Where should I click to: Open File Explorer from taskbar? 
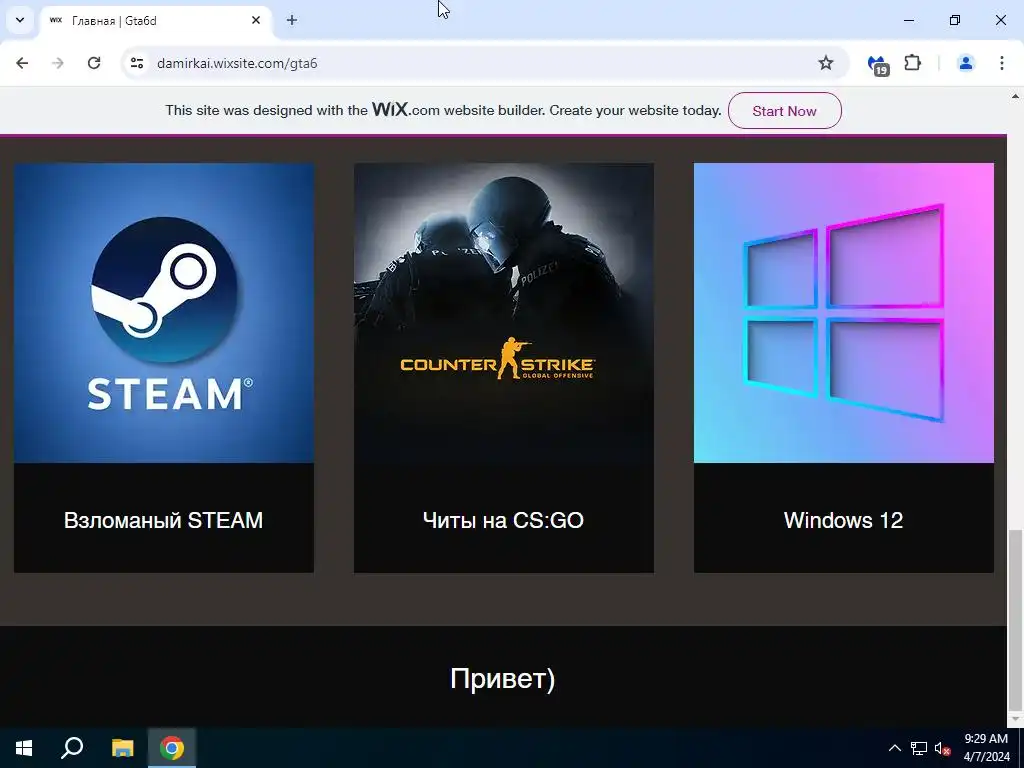pyautogui.click(x=122, y=748)
